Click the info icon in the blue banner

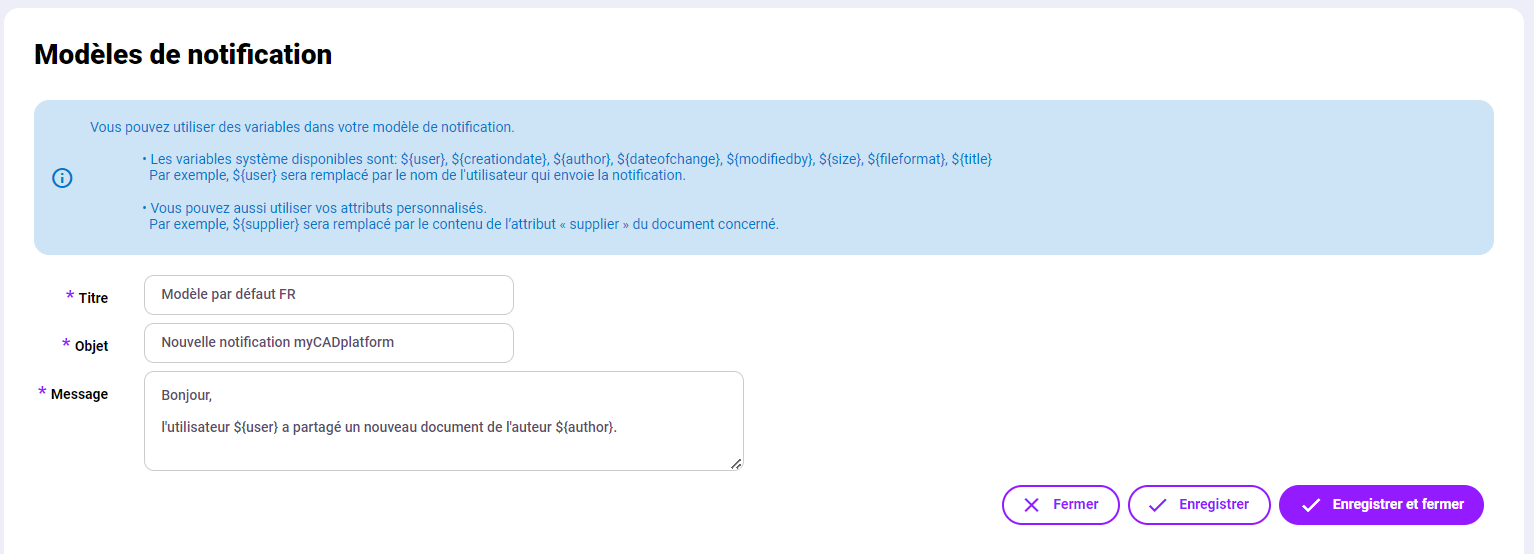pyautogui.click(x=62, y=178)
